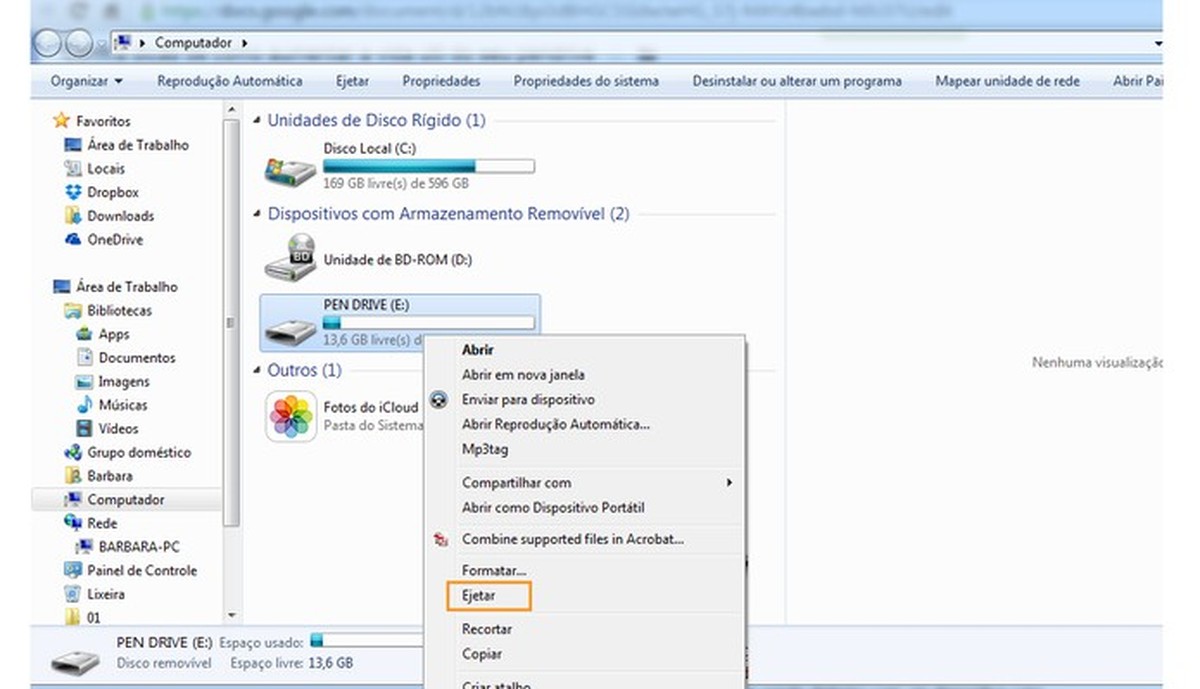Click Computador in the address bar
This screenshot has width=1200, height=689.
(194, 43)
